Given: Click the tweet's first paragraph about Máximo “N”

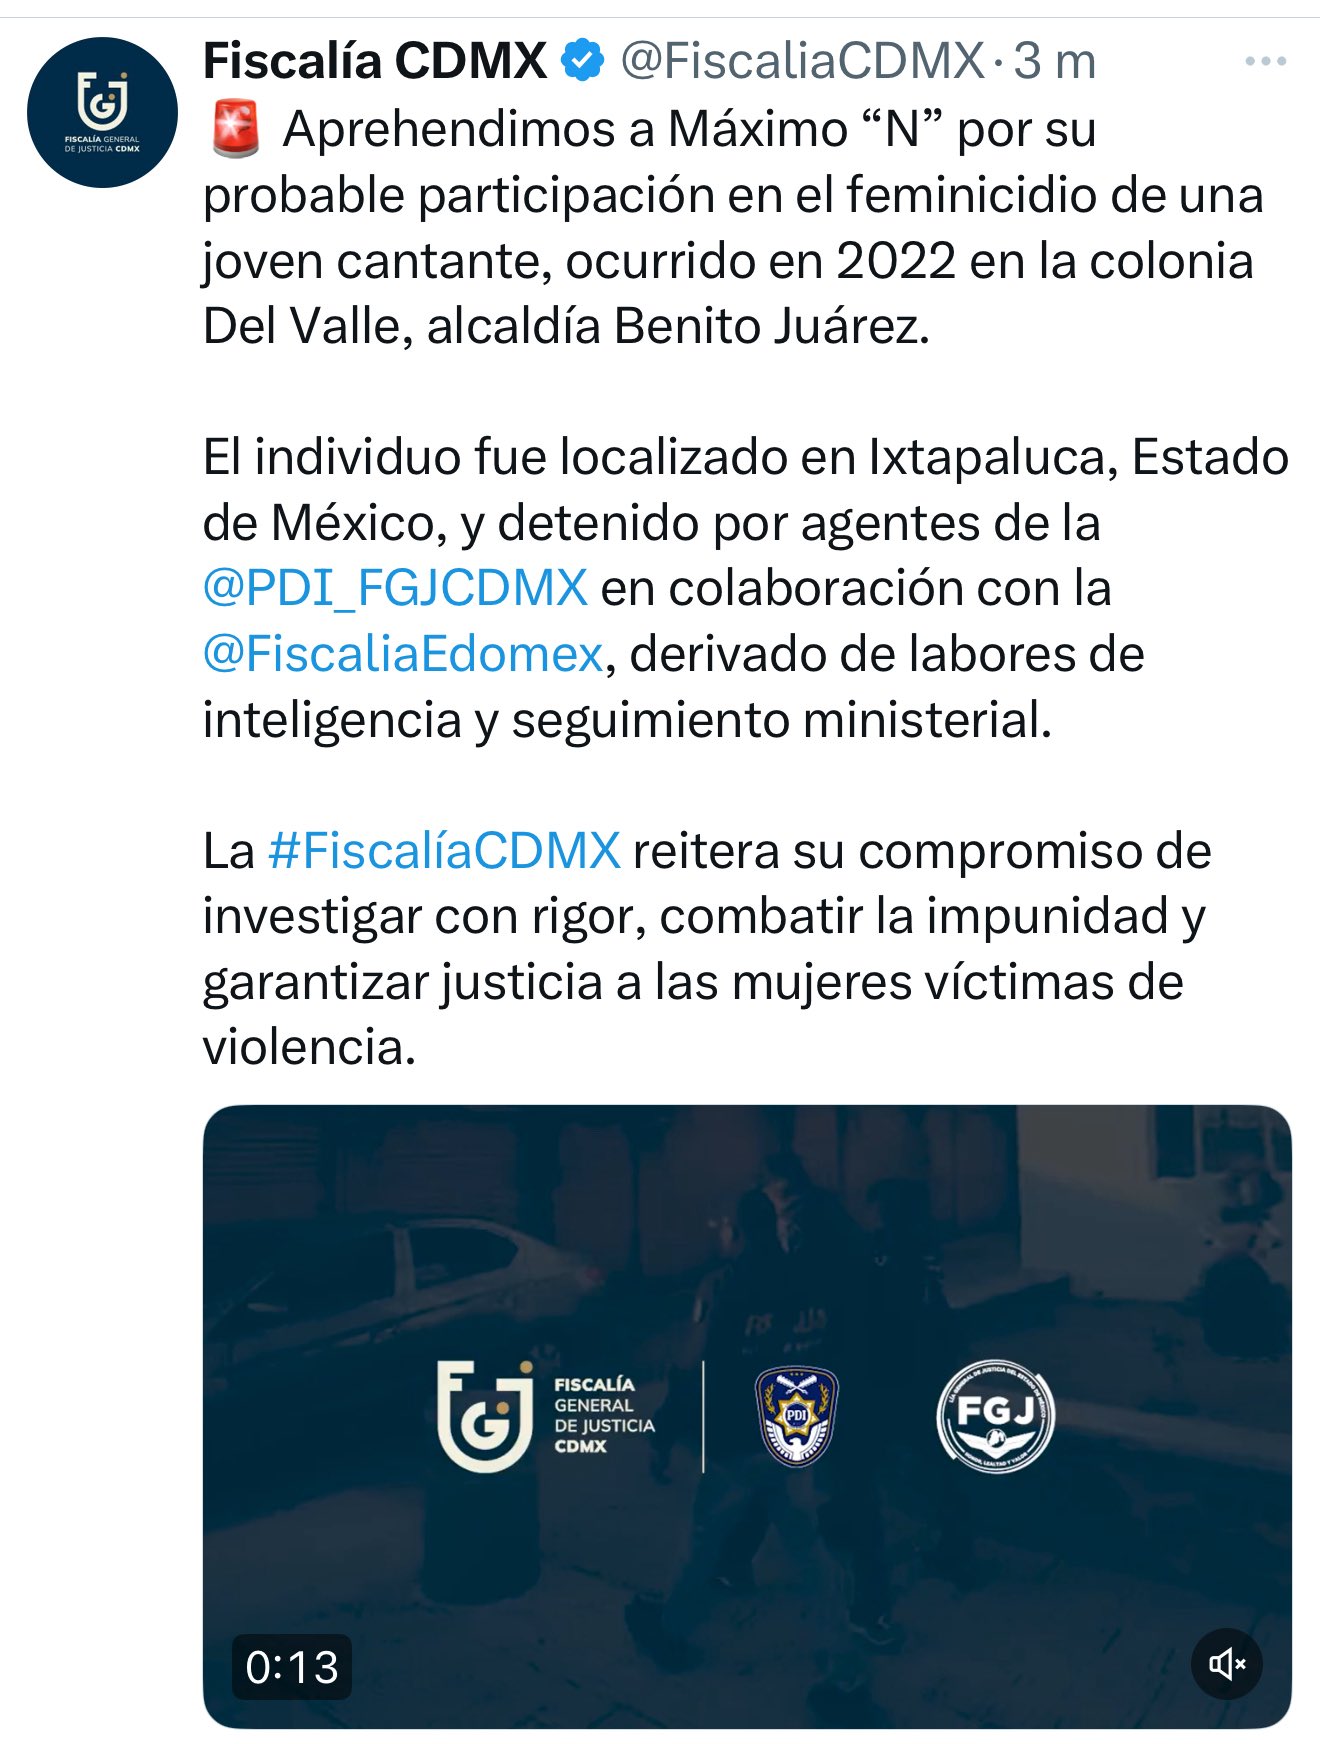Looking at the screenshot, I should coord(733,227).
